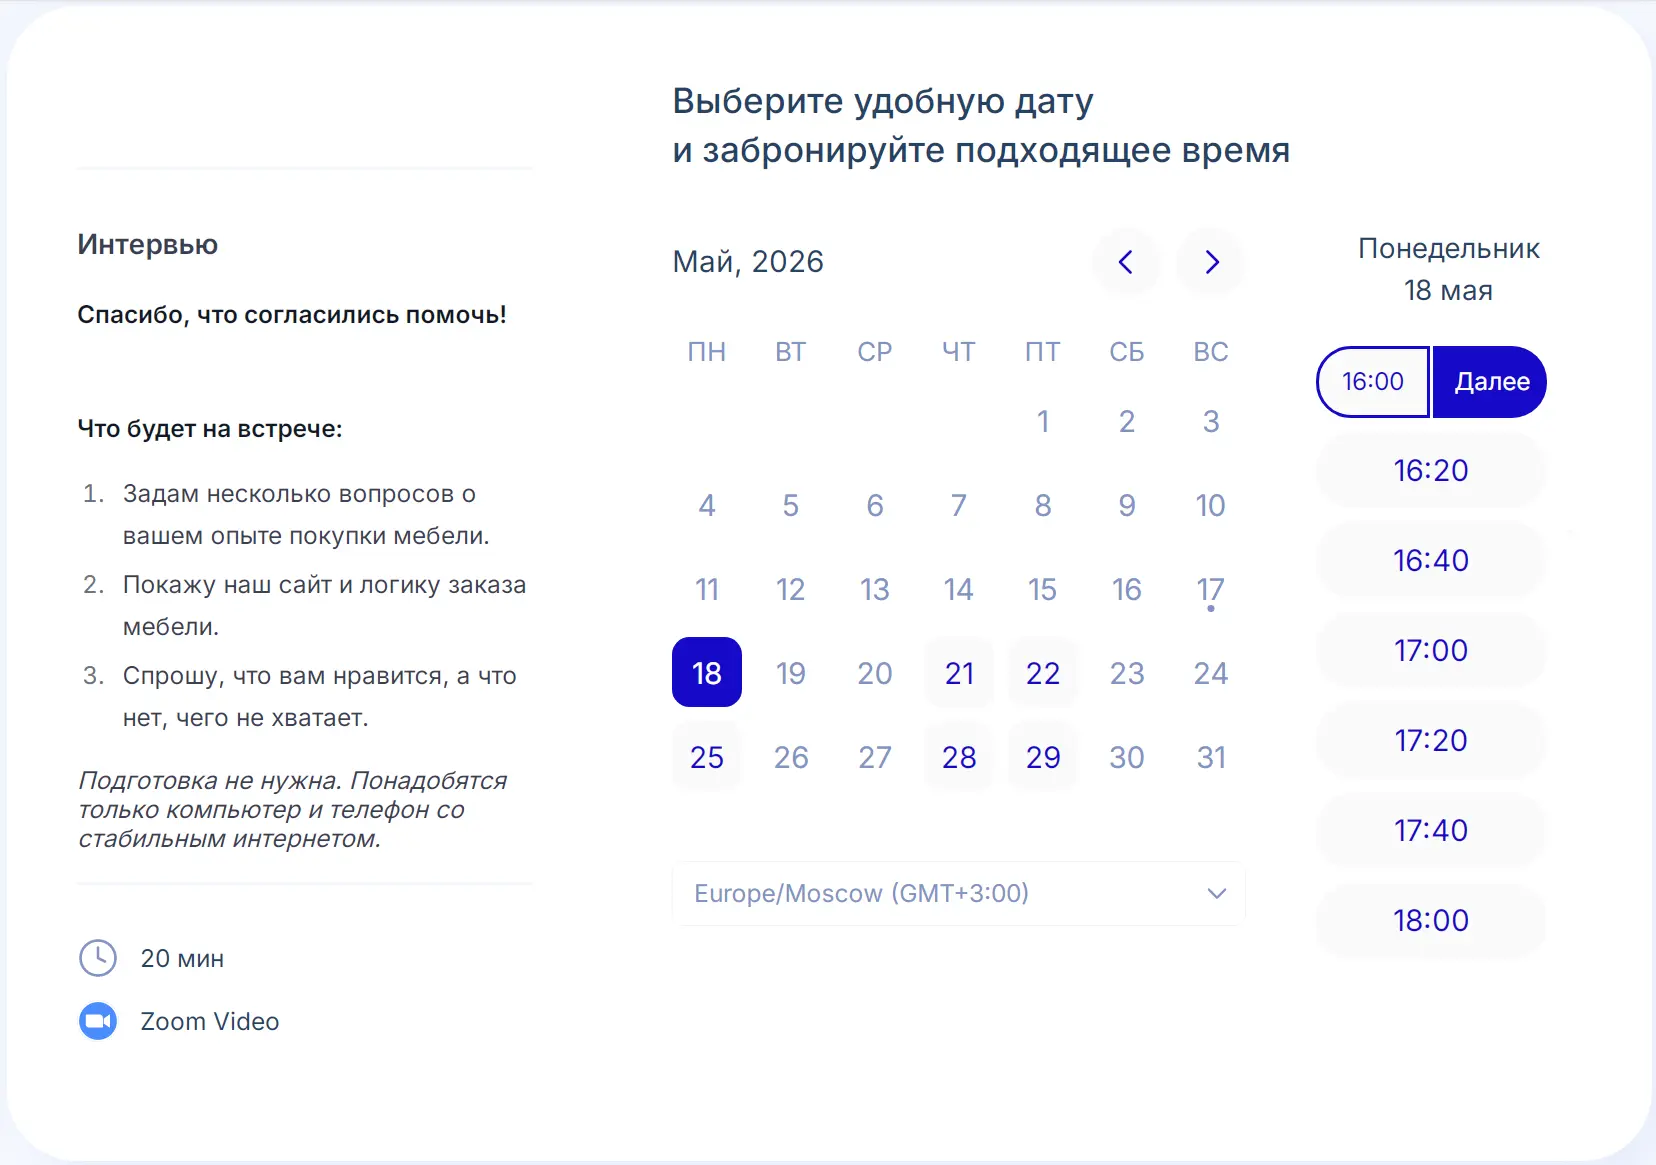Click today's date 17 with dot marker

point(1211,589)
